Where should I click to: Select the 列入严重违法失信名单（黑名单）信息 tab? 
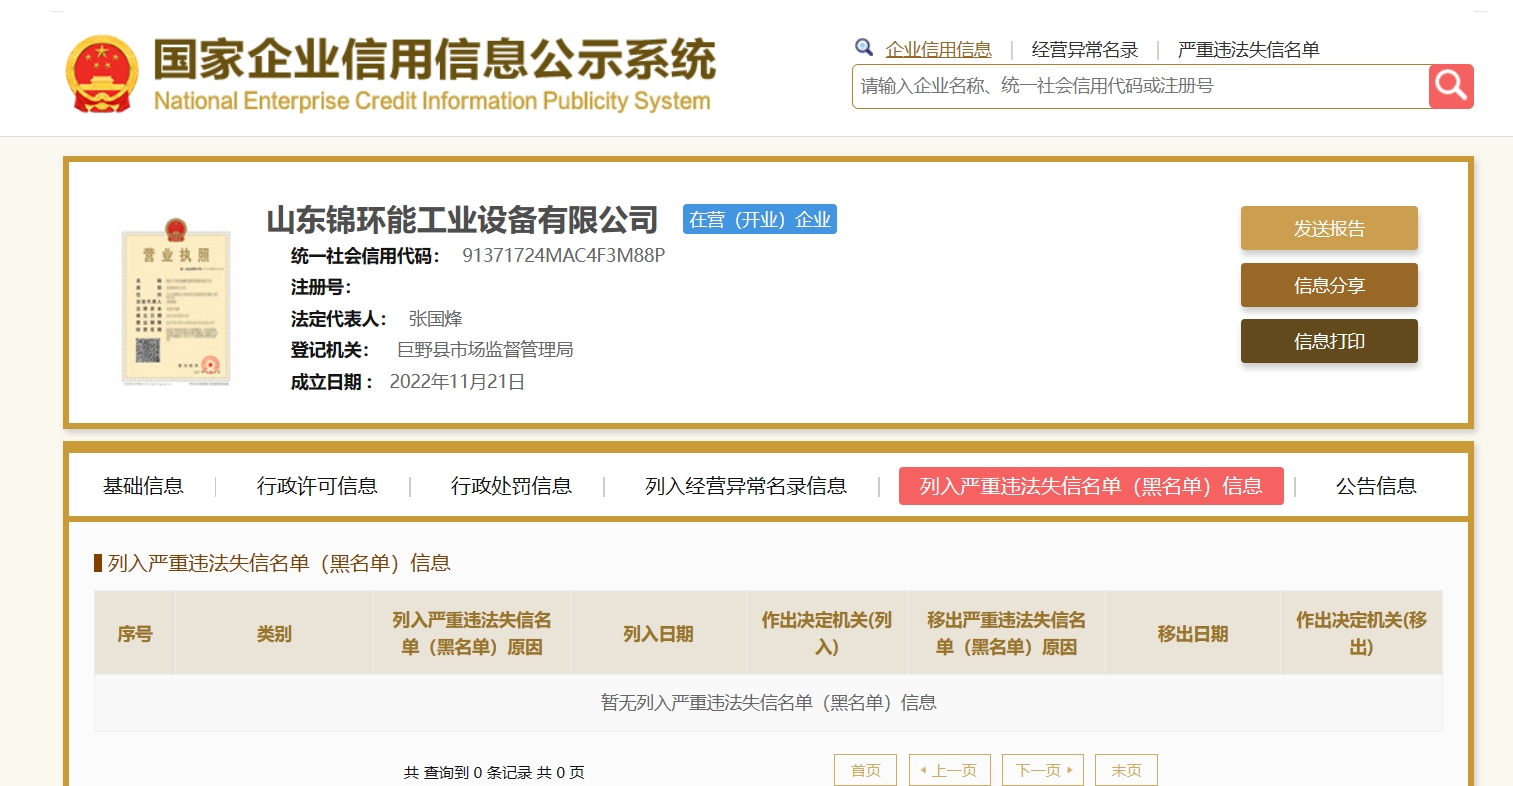click(x=1091, y=486)
